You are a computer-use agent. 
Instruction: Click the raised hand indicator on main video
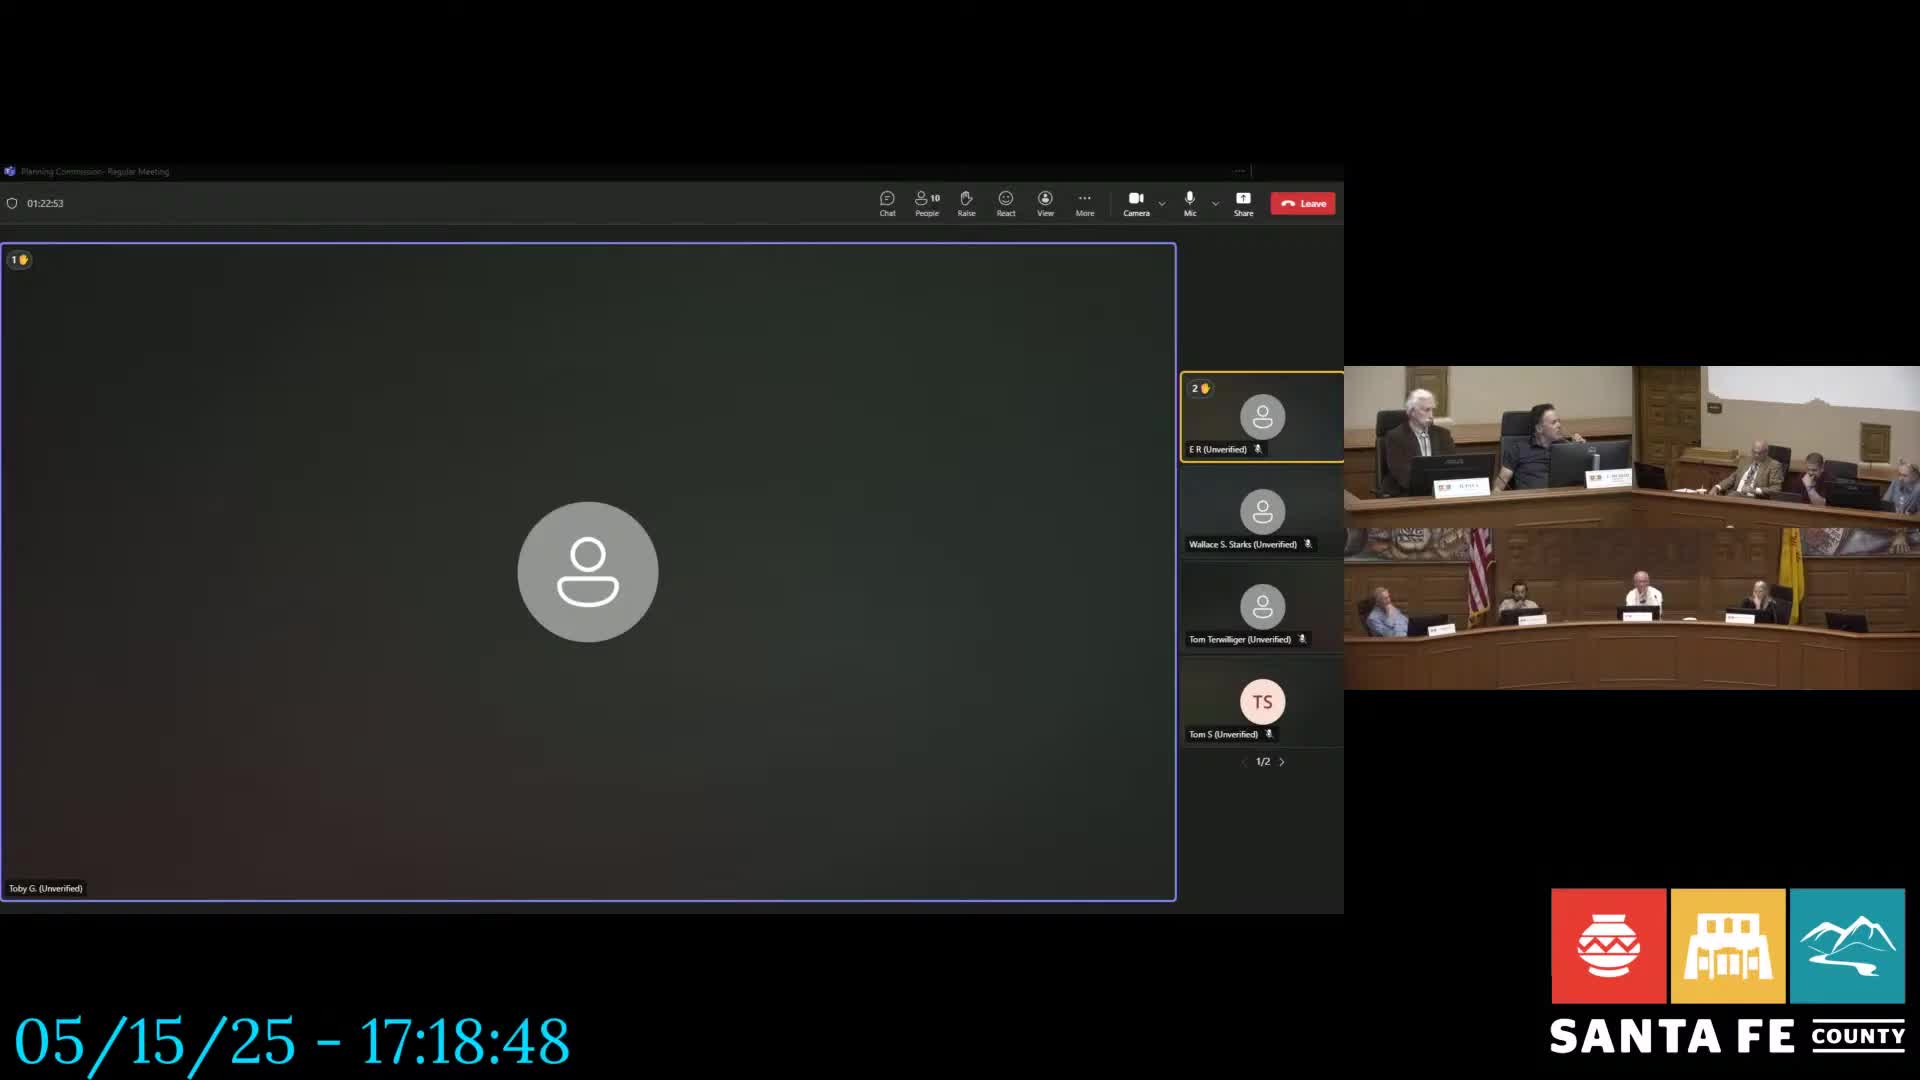(x=19, y=260)
